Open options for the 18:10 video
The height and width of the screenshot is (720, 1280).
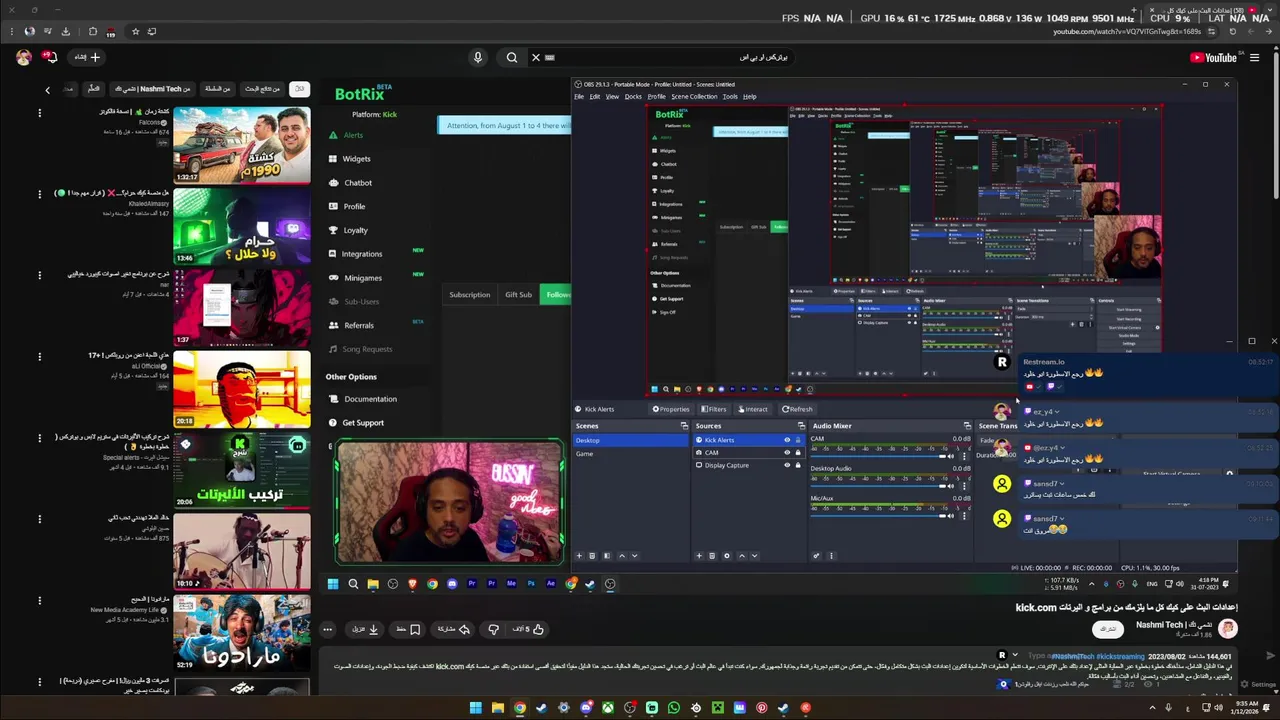[x=40, y=520]
